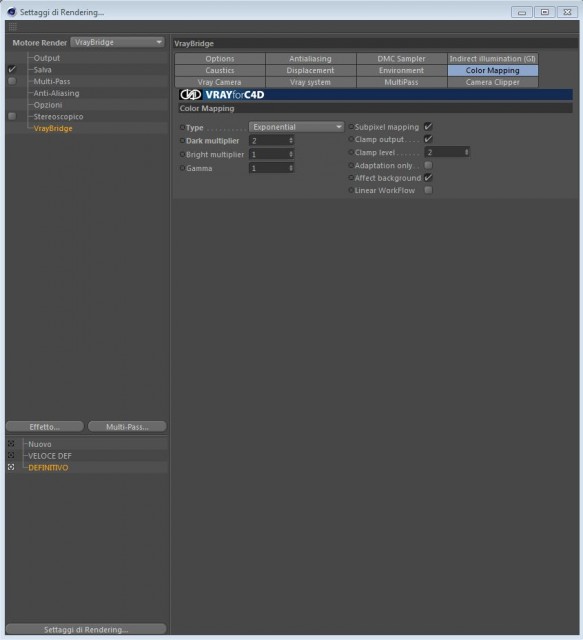Click the animation dot next to Clamp level
The height and width of the screenshot is (640, 583).
(x=351, y=152)
